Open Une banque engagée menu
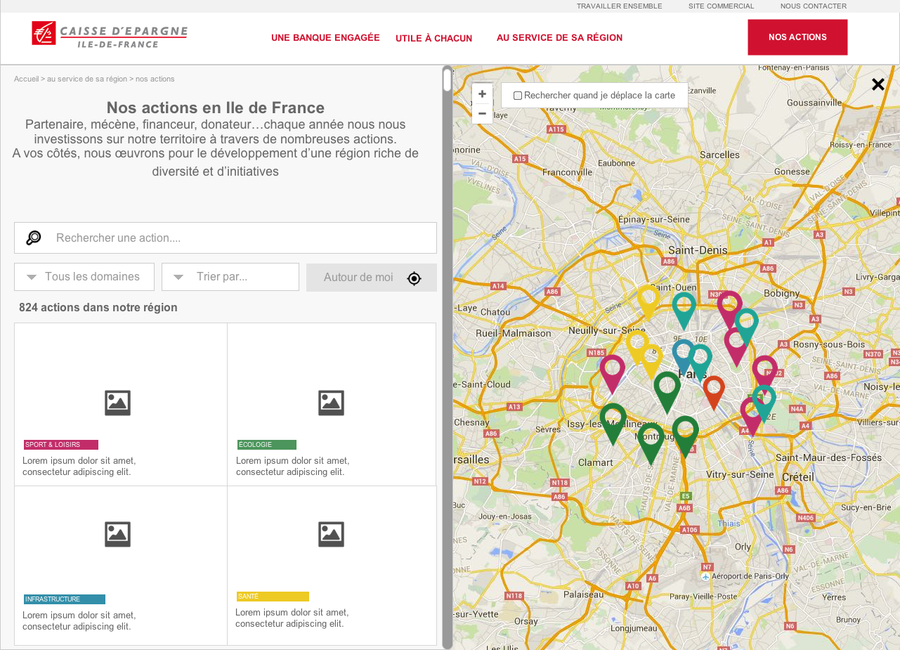Viewport: 900px width, 650px height. pyautogui.click(x=325, y=38)
